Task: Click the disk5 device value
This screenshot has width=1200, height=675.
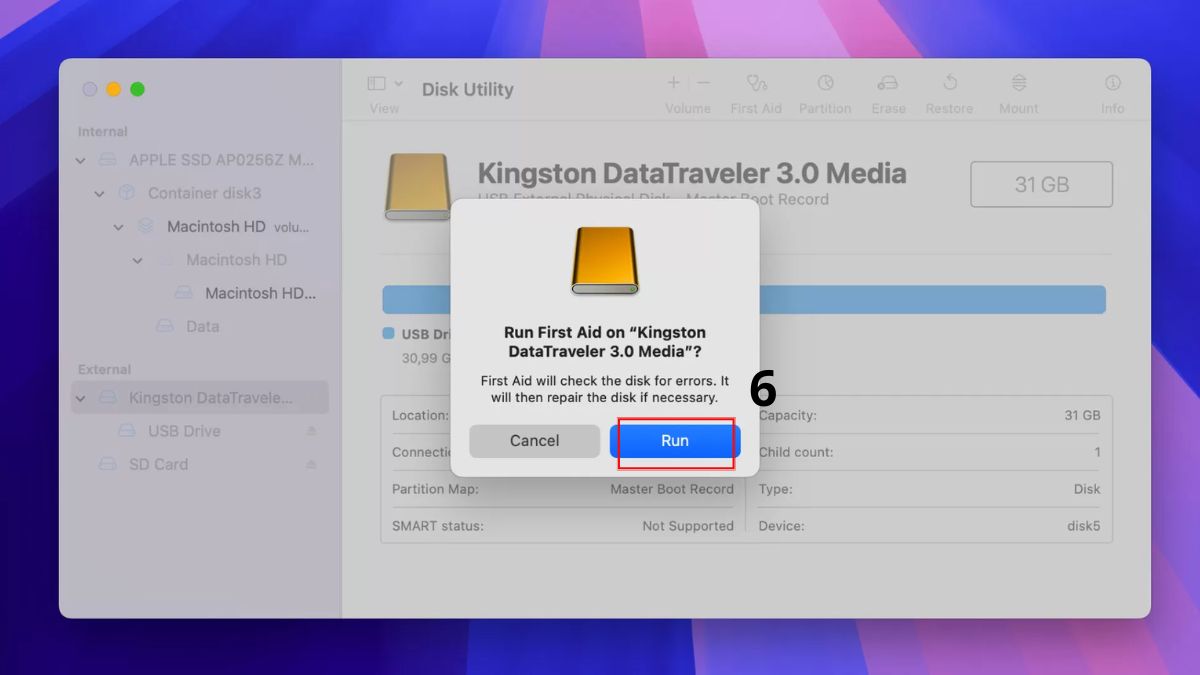Action: 1084,526
